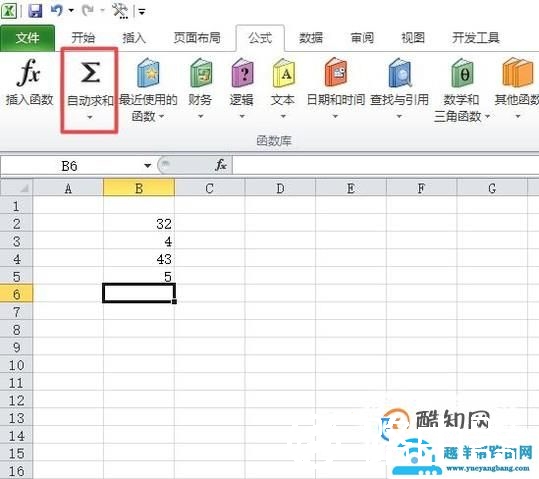
Task: Open the Logical (逻辑) functions icon
Action: pos(242,73)
